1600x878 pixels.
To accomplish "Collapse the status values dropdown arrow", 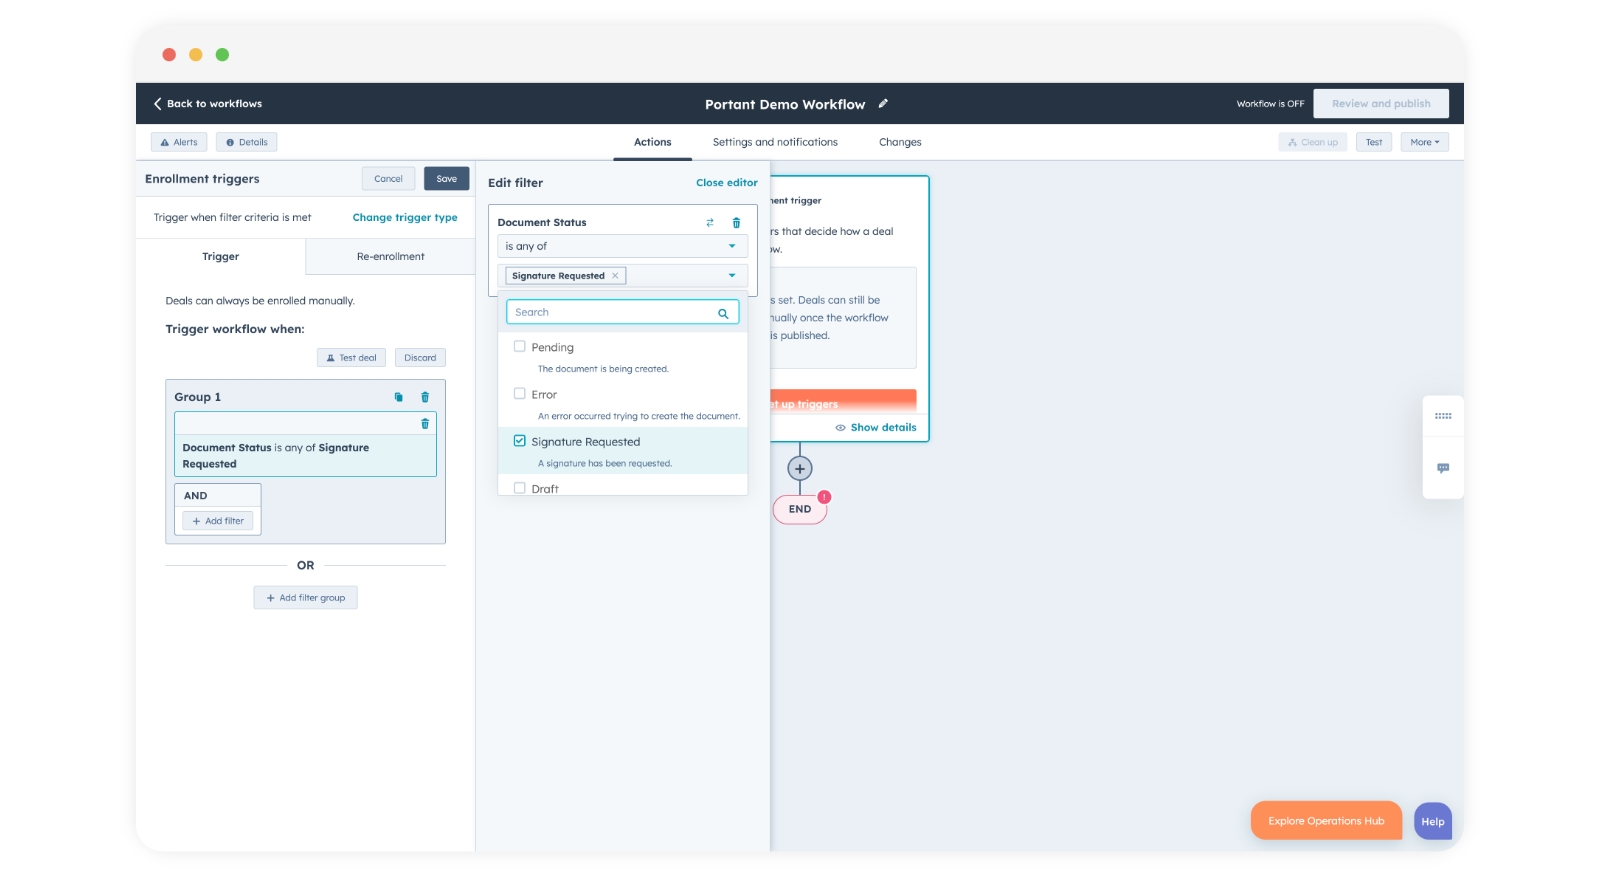I will coord(732,276).
